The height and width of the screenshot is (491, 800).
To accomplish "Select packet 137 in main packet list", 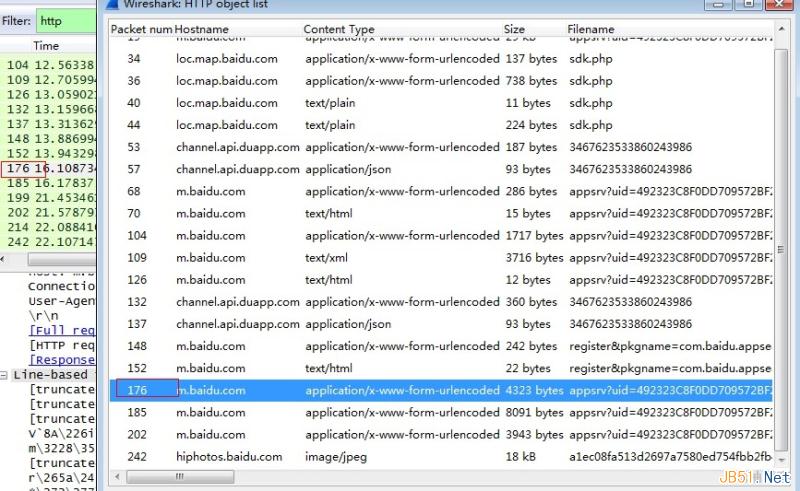I will pyautogui.click(x=48, y=124).
